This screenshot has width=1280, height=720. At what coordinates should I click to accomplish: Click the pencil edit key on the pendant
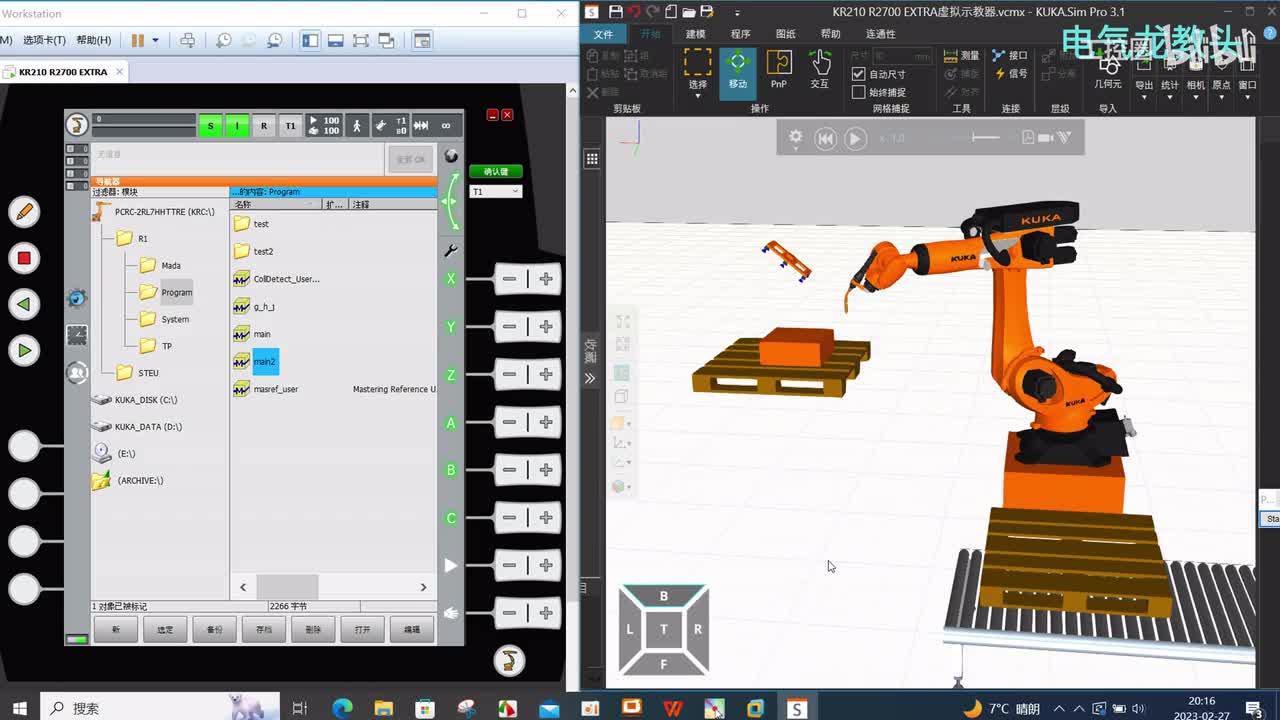click(24, 211)
